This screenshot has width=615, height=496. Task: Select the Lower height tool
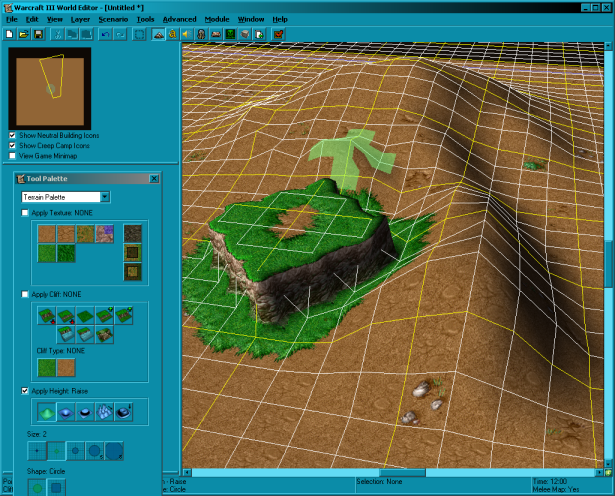click(x=66, y=412)
